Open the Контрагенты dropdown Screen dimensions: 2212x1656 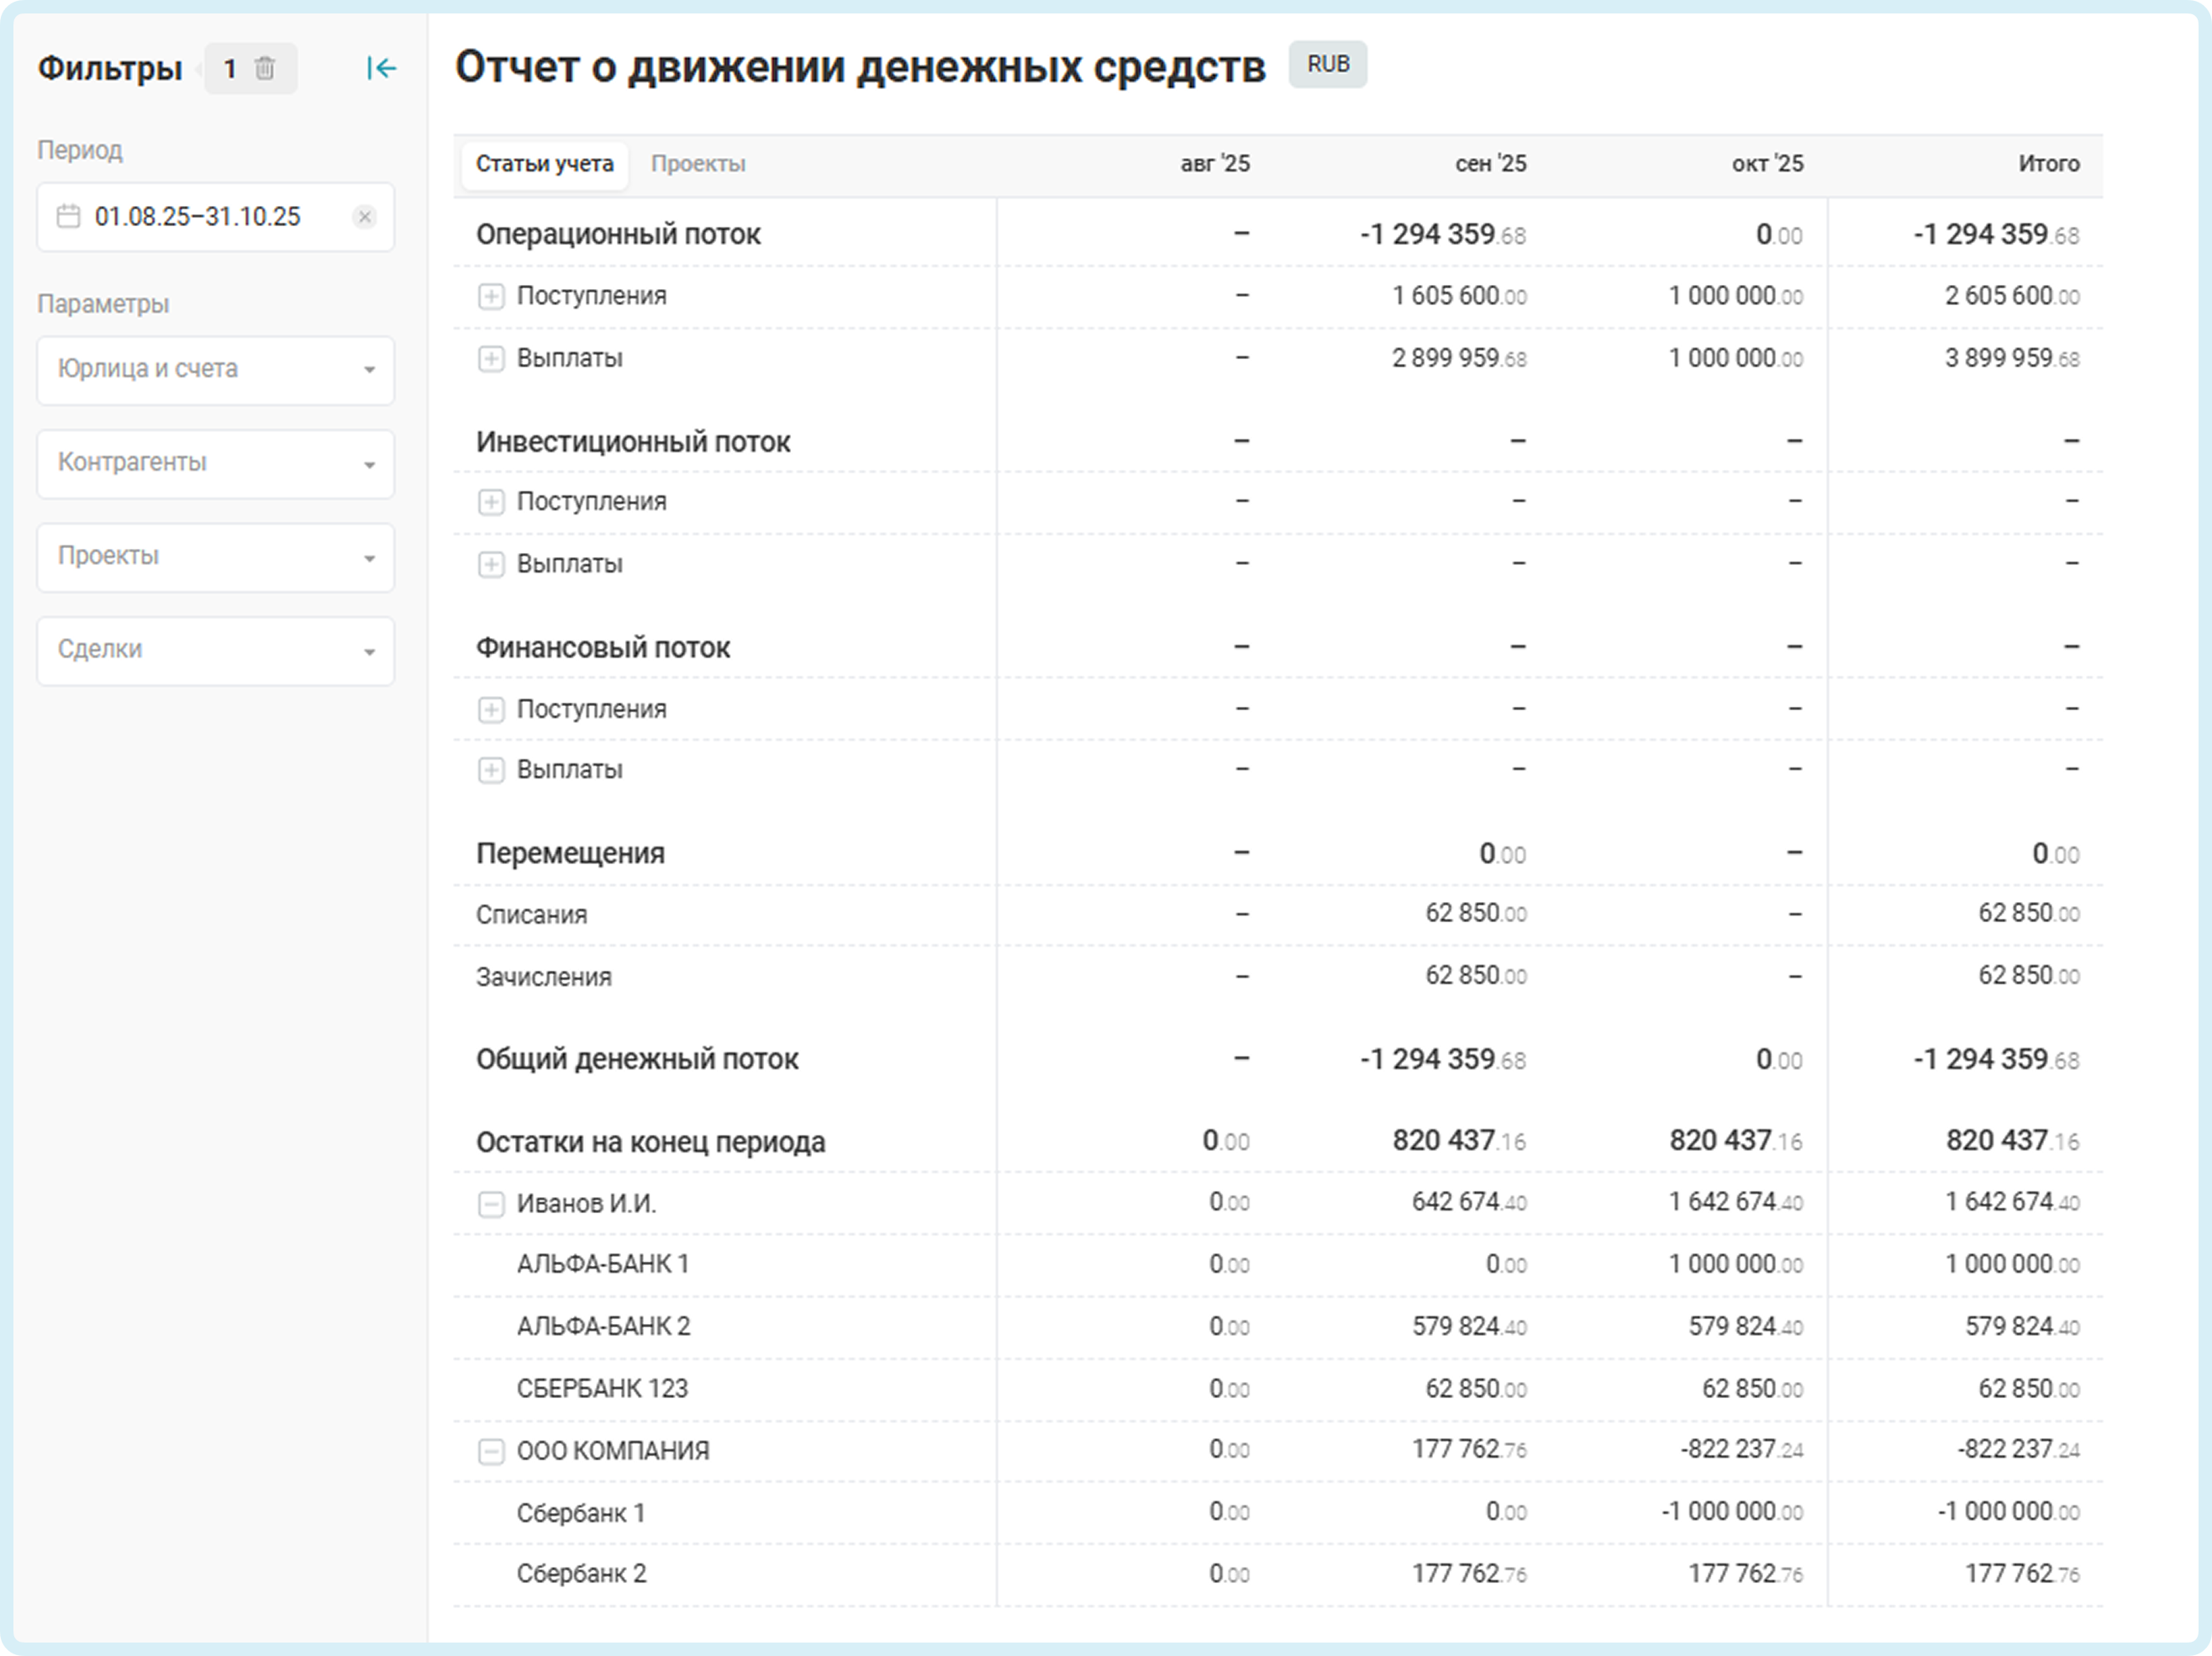click(x=216, y=463)
